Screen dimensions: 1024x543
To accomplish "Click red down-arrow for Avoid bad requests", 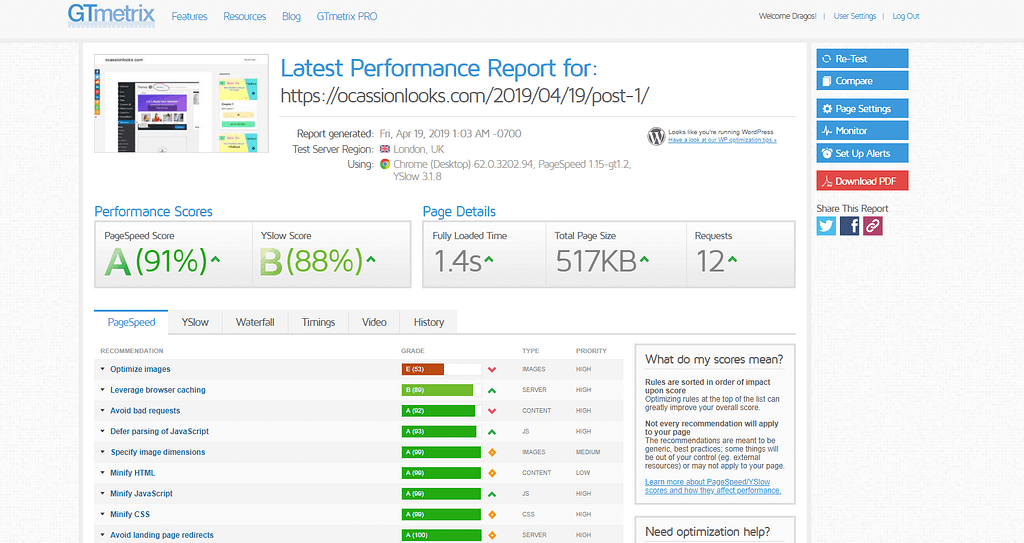I will pyautogui.click(x=492, y=411).
